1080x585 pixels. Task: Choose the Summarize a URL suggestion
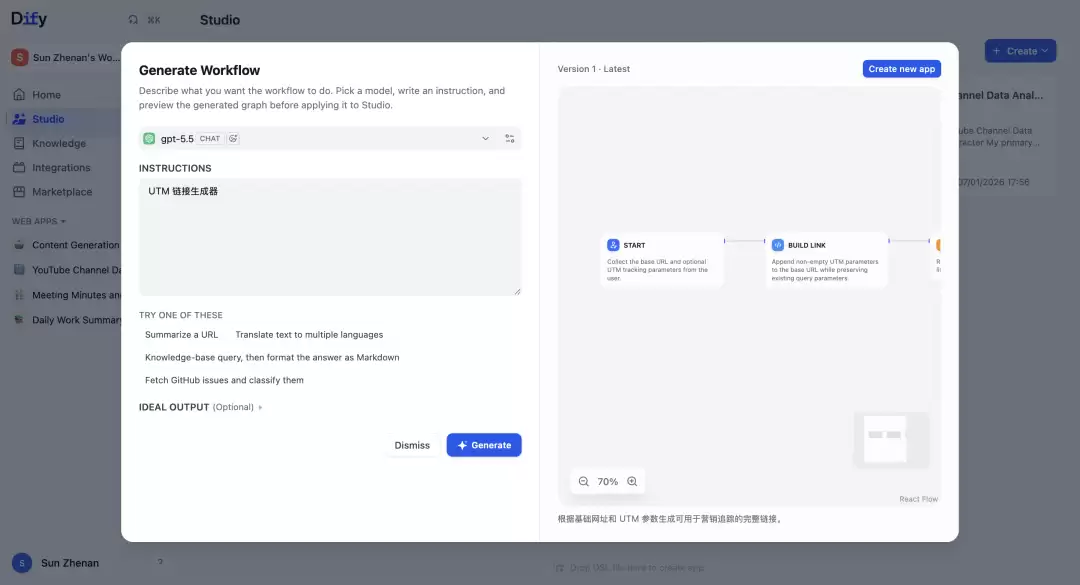[x=181, y=335]
